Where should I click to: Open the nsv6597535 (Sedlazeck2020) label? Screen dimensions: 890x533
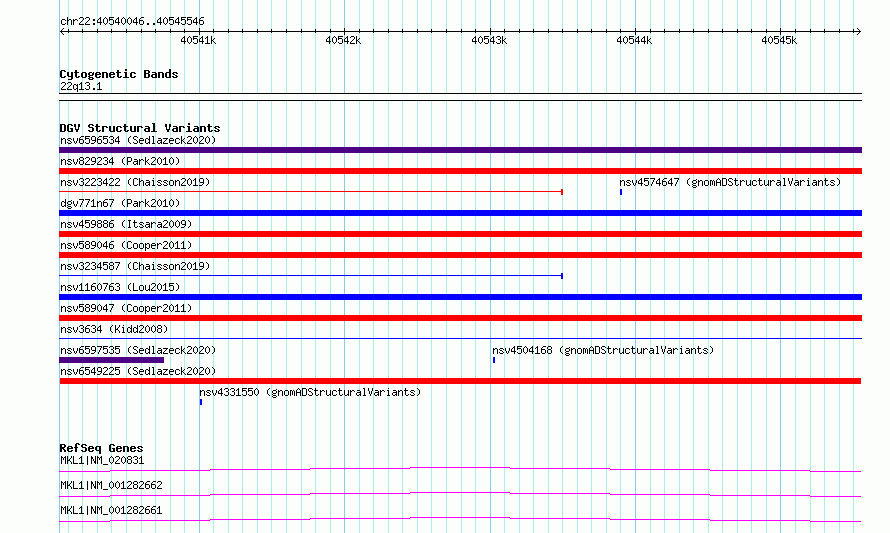coord(138,350)
